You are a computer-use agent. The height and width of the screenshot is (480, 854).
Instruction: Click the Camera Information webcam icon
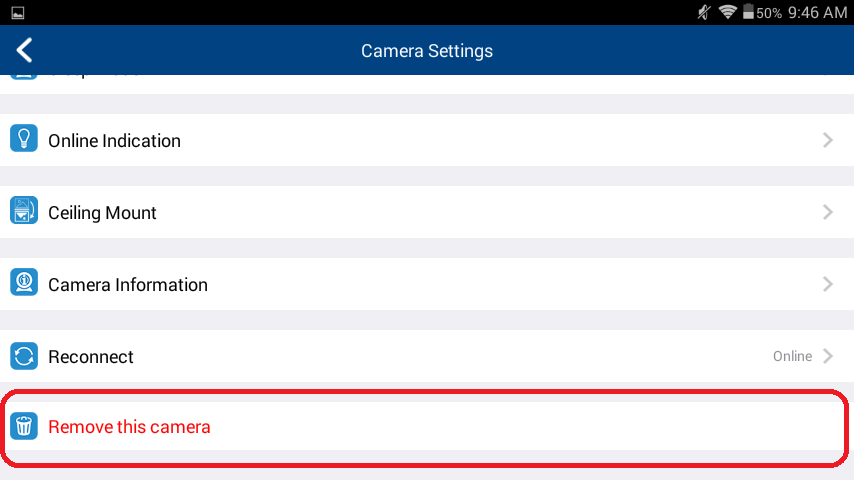click(x=24, y=282)
